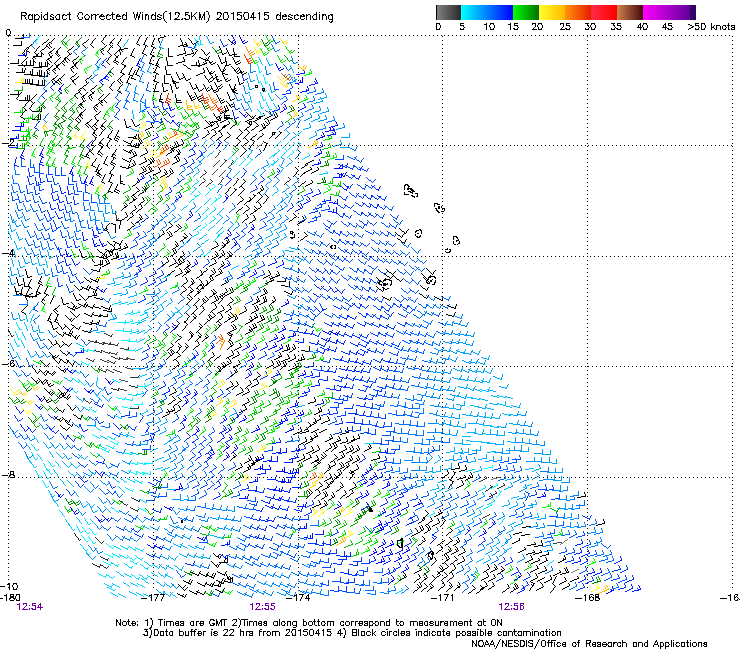Select the blue 10-15 knots legend color segment

pyautogui.click(x=500, y=12)
